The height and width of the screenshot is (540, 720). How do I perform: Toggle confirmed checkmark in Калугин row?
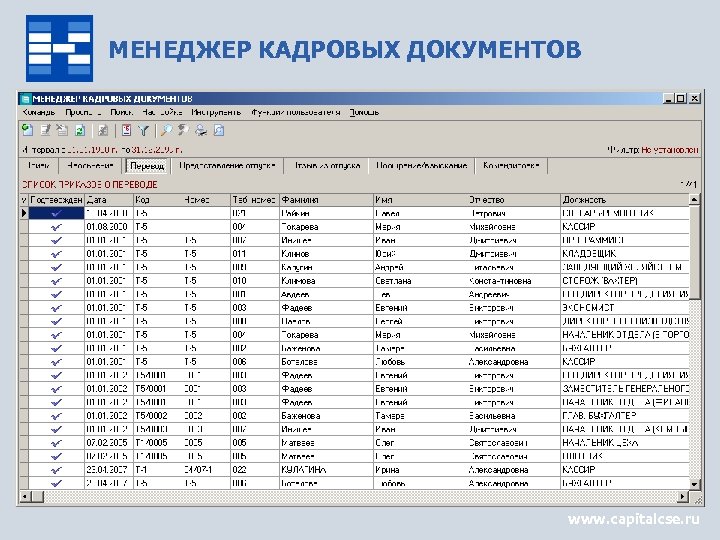click(x=56, y=267)
